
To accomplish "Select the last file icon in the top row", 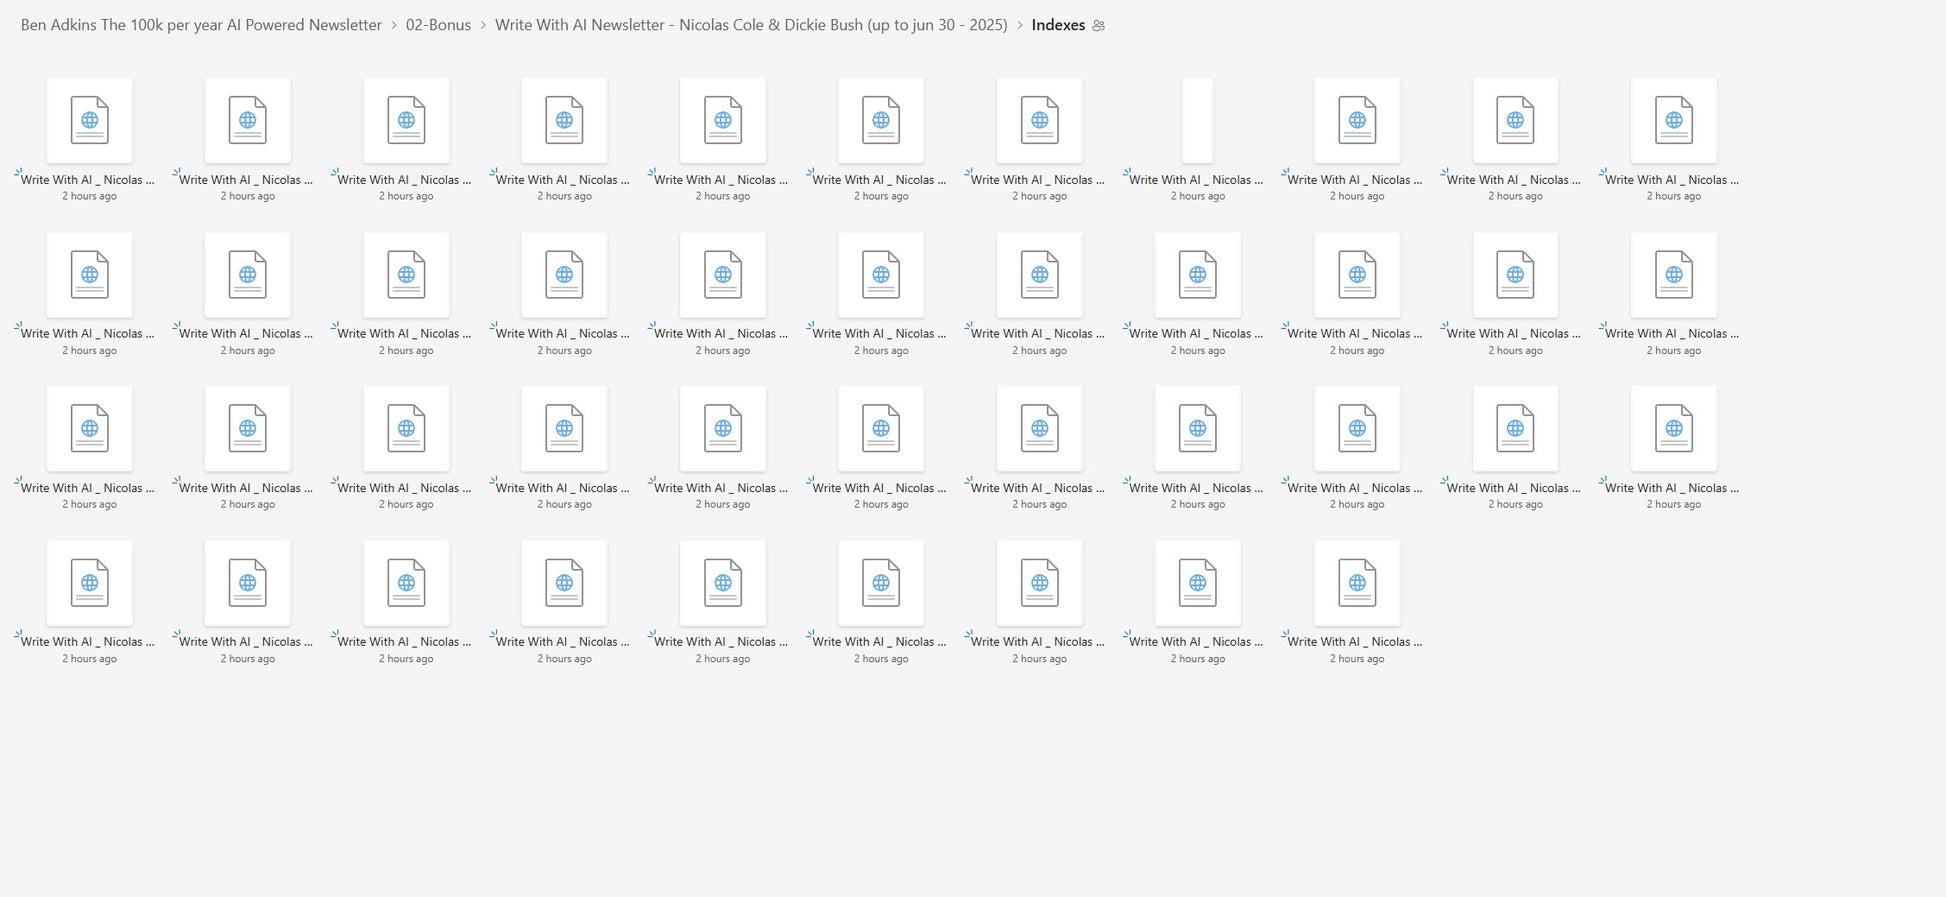I will pyautogui.click(x=1673, y=120).
